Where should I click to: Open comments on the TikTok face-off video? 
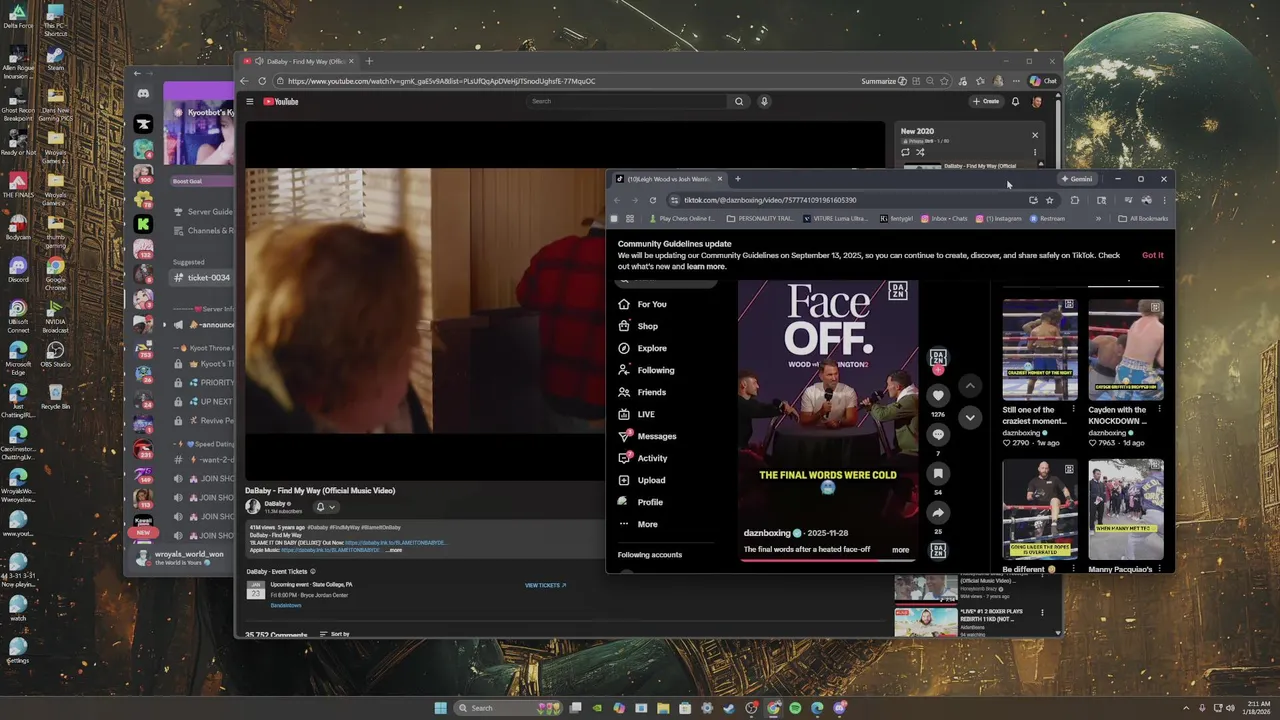click(x=938, y=435)
